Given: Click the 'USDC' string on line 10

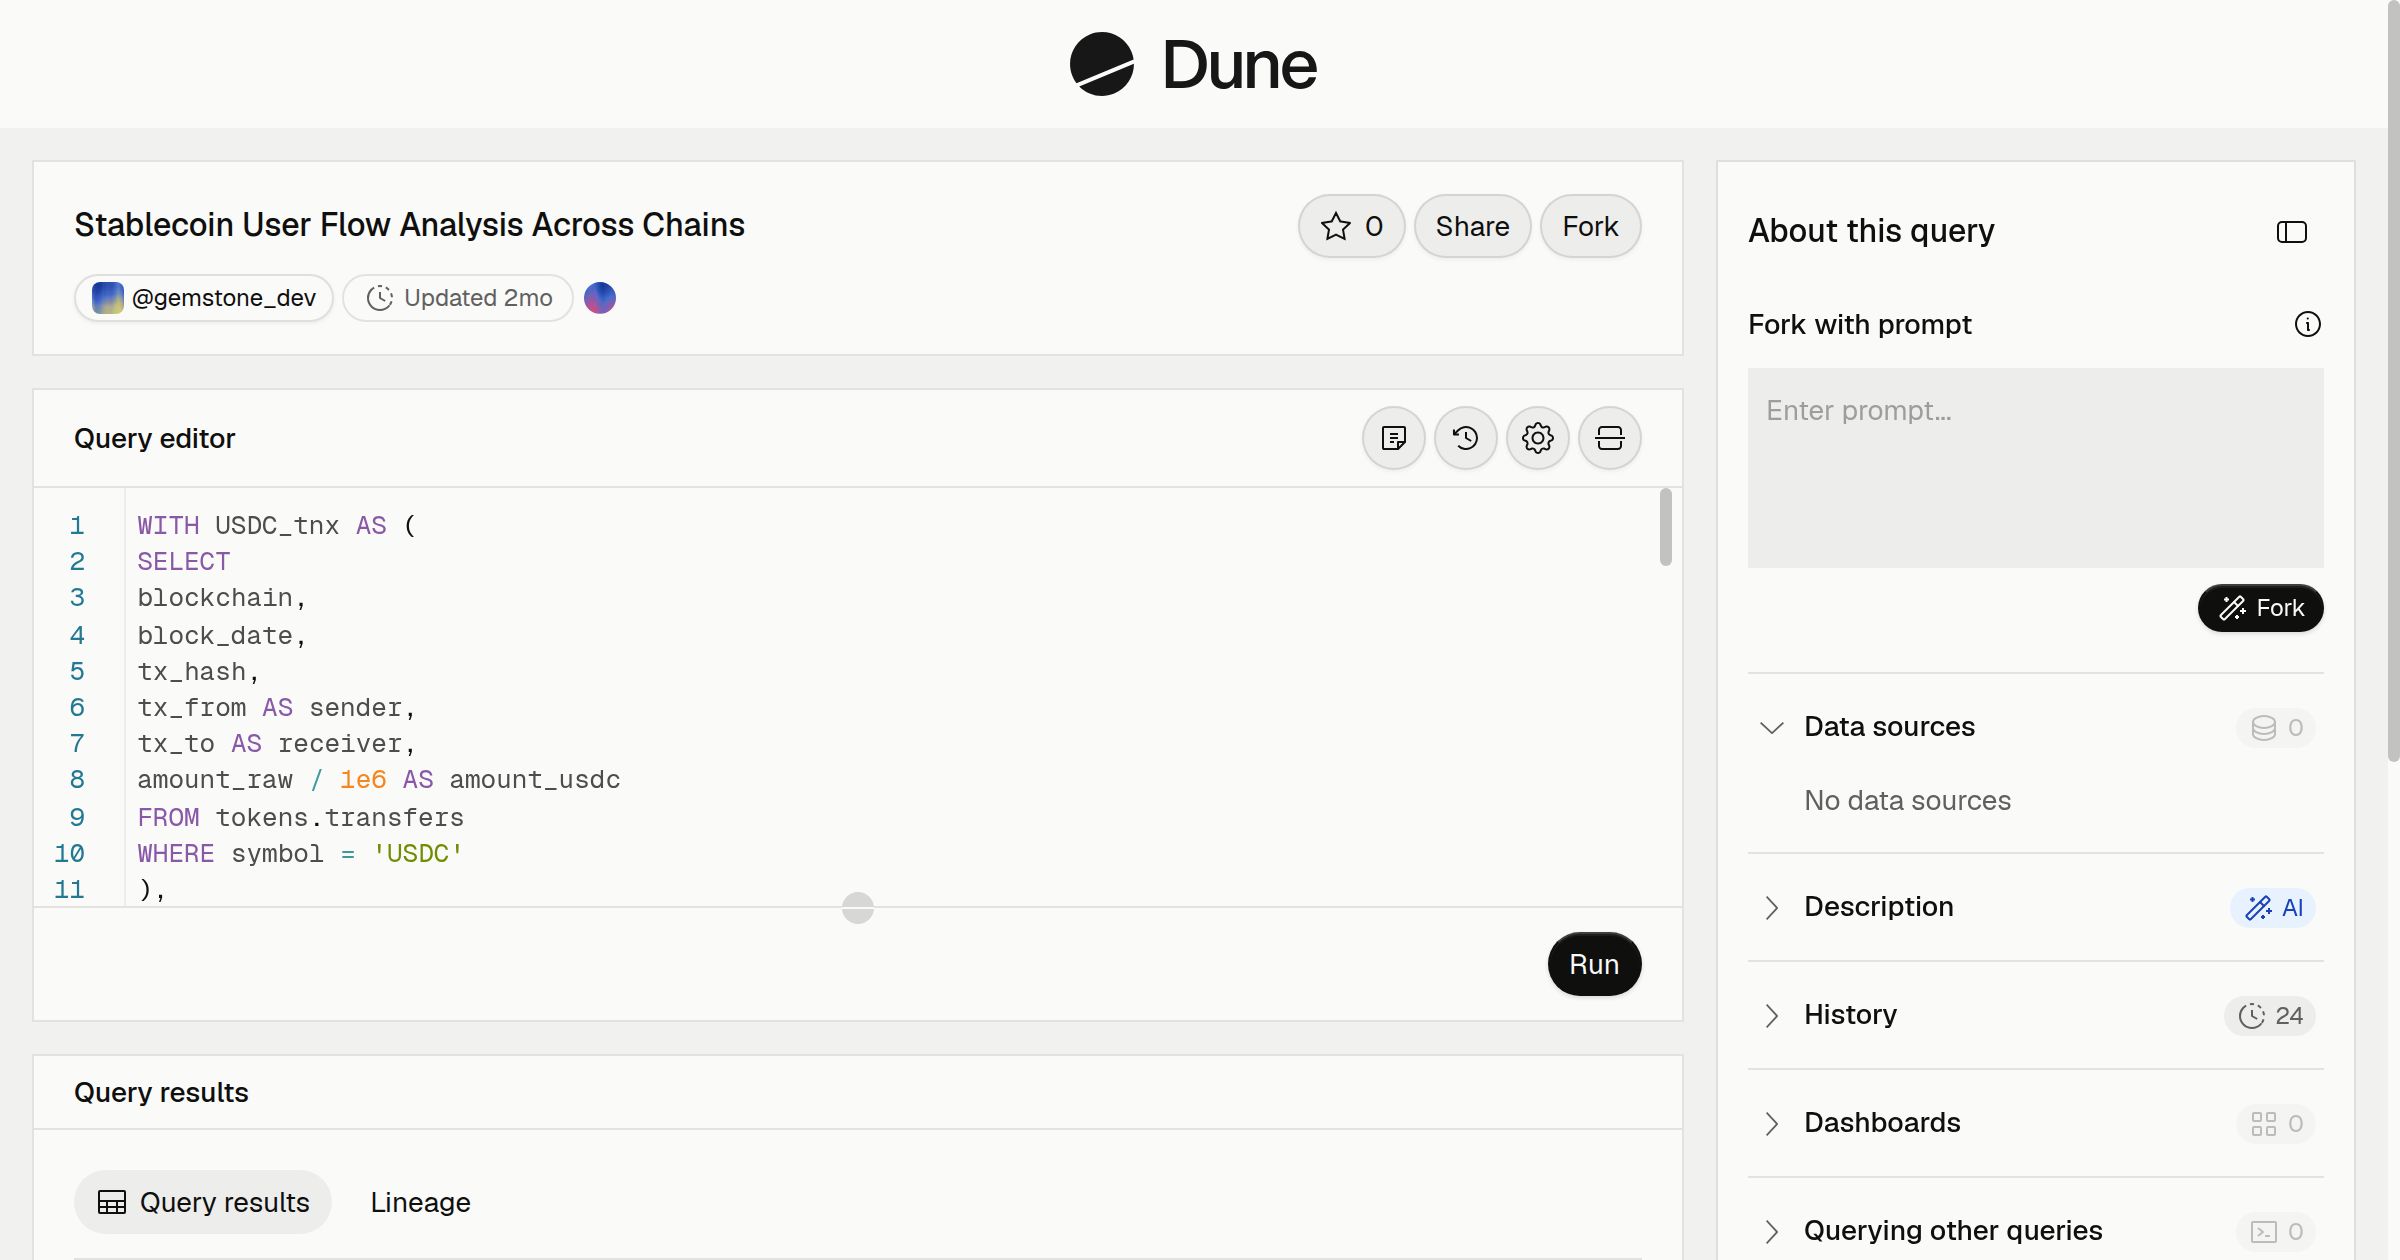Looking at the screenshot, I should click(418, 853).
